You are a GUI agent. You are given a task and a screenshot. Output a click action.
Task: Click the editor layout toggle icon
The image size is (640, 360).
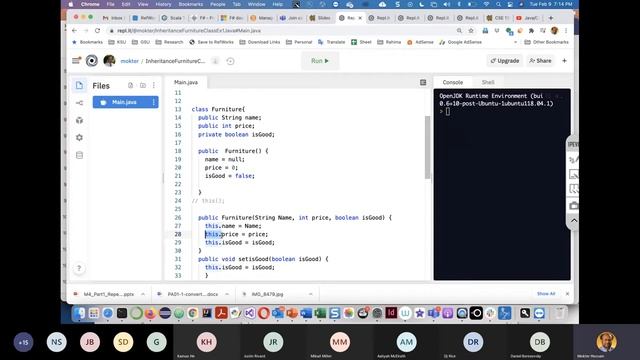point(423,82)
